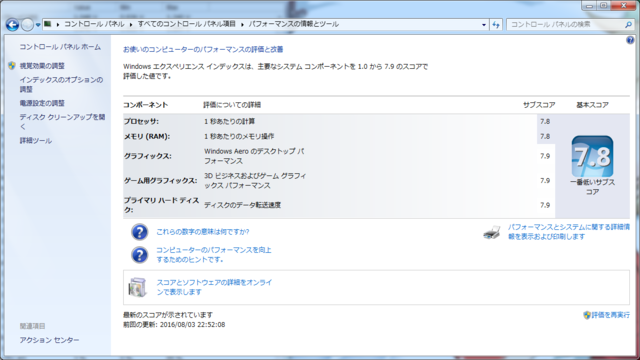
Task: Click 評価を再実行 link
Action: coord(611,315)
